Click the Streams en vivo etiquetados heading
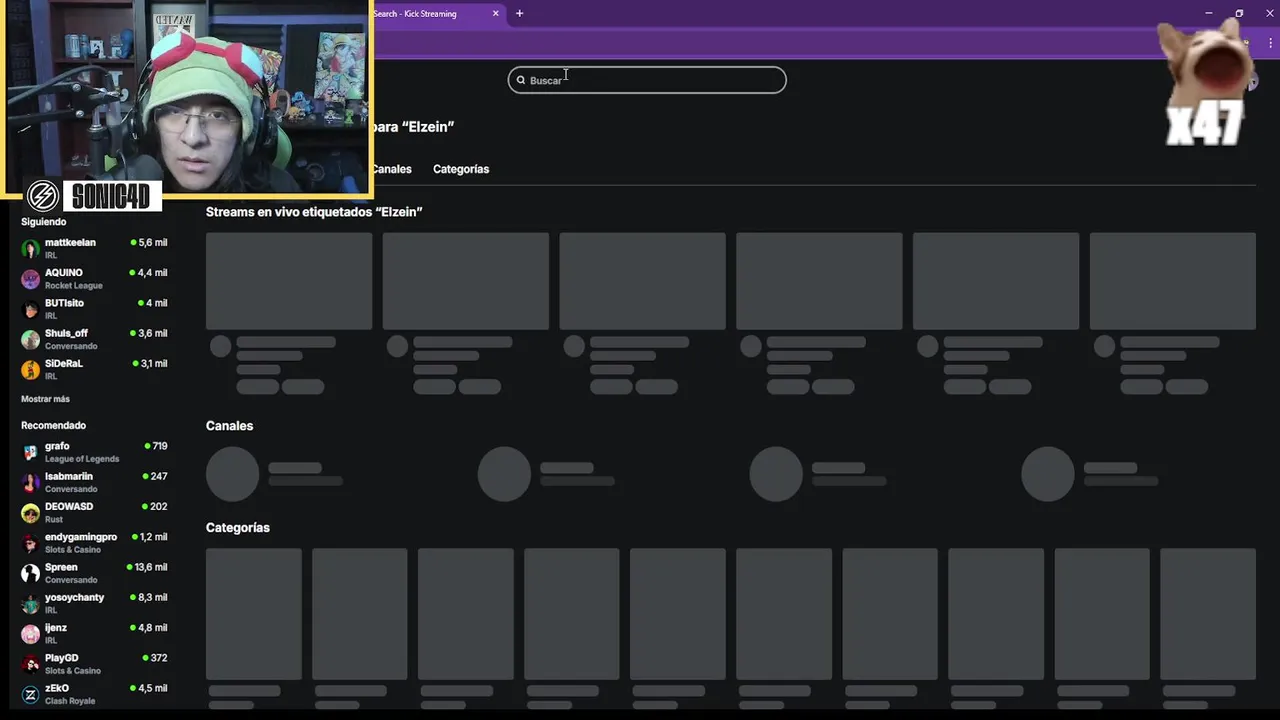This screenshot has height=720, width=1280. click(314, 212)
